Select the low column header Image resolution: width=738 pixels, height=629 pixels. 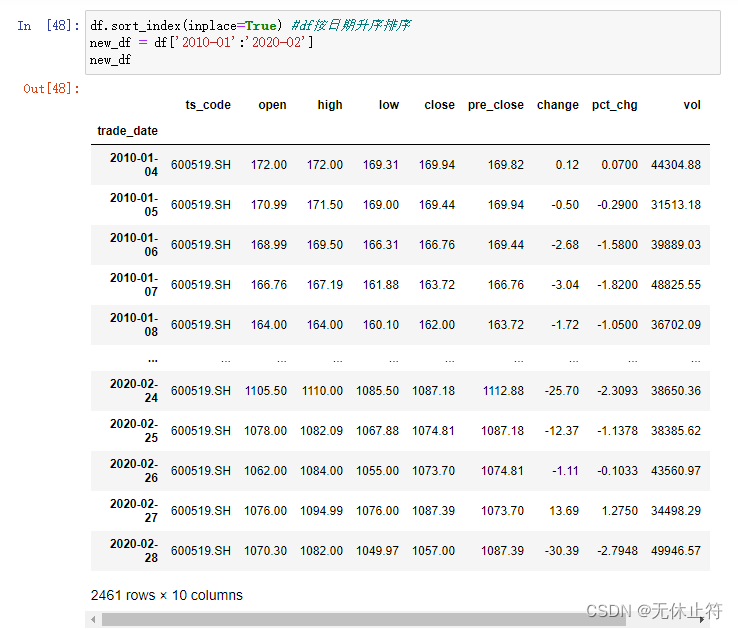pyautogui.click(x=389, y=105)
